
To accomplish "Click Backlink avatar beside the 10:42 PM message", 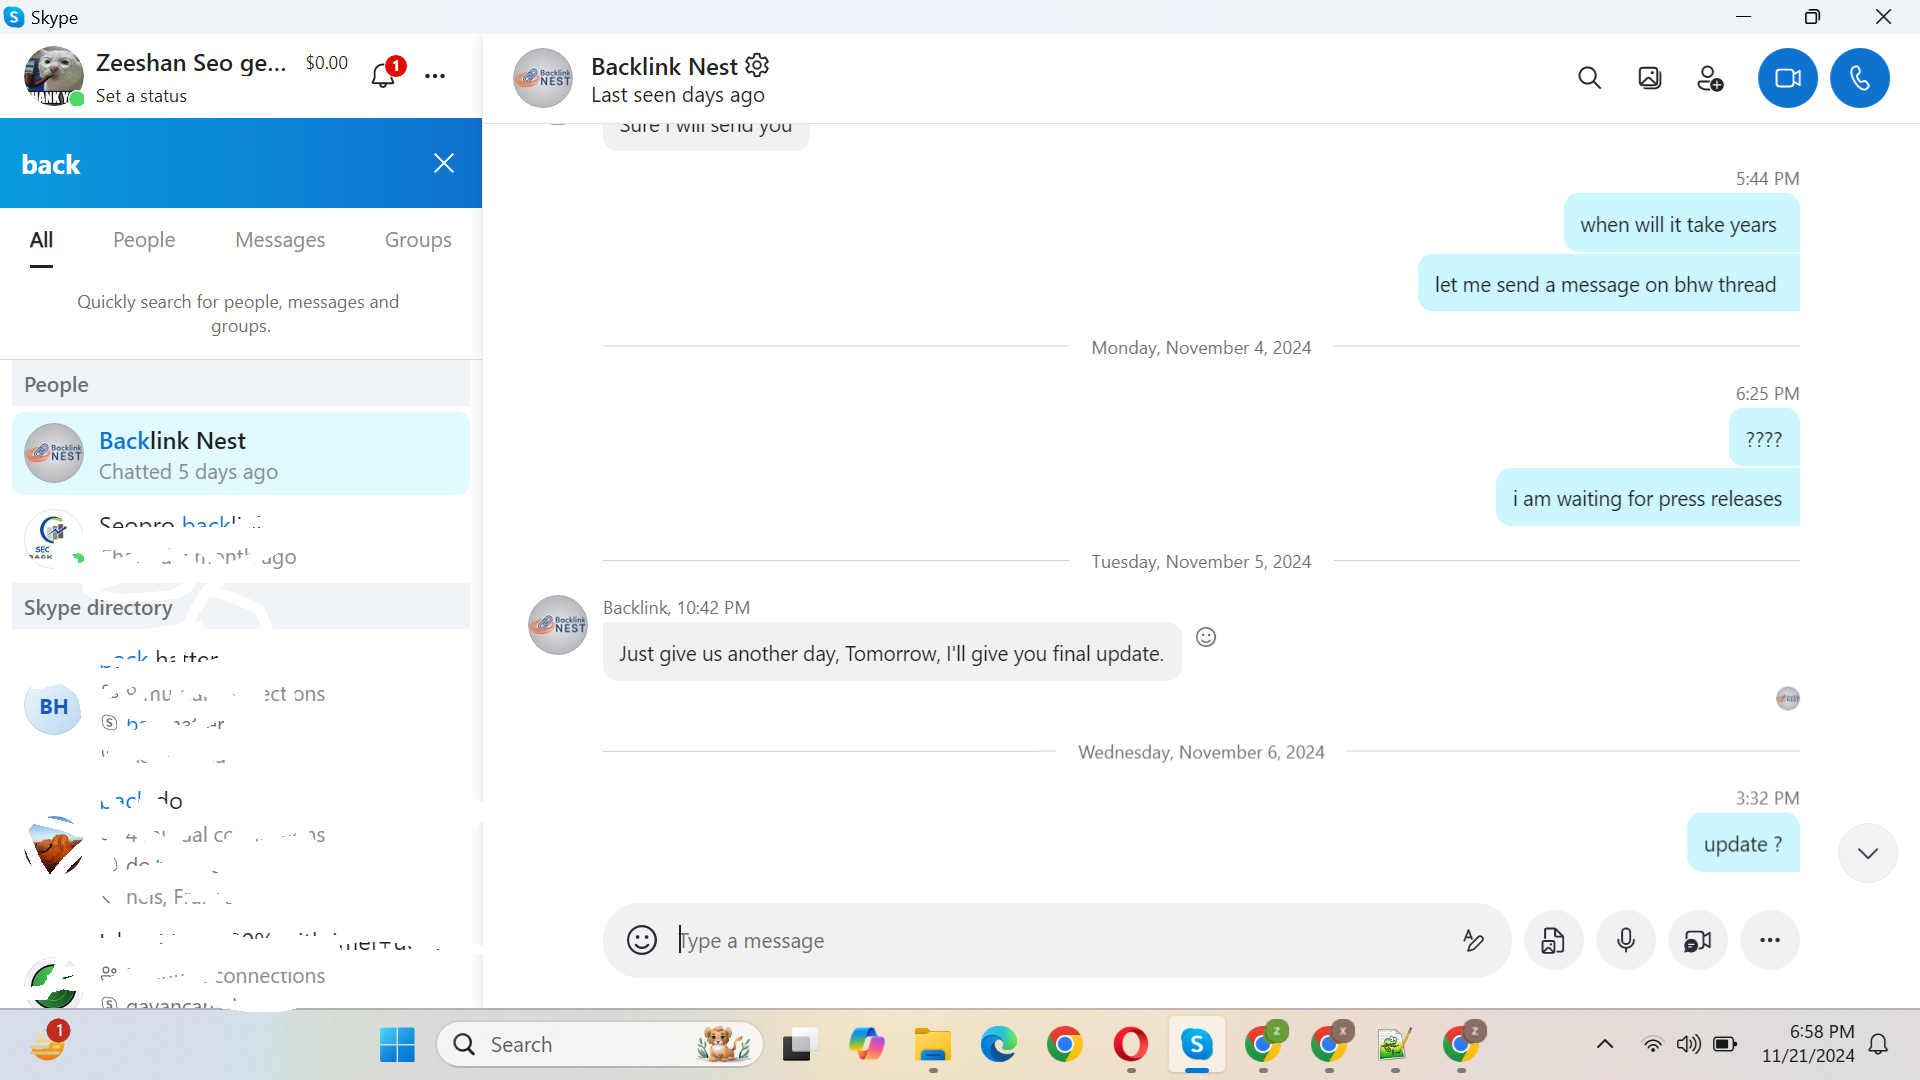I will [x=558, y=625].
